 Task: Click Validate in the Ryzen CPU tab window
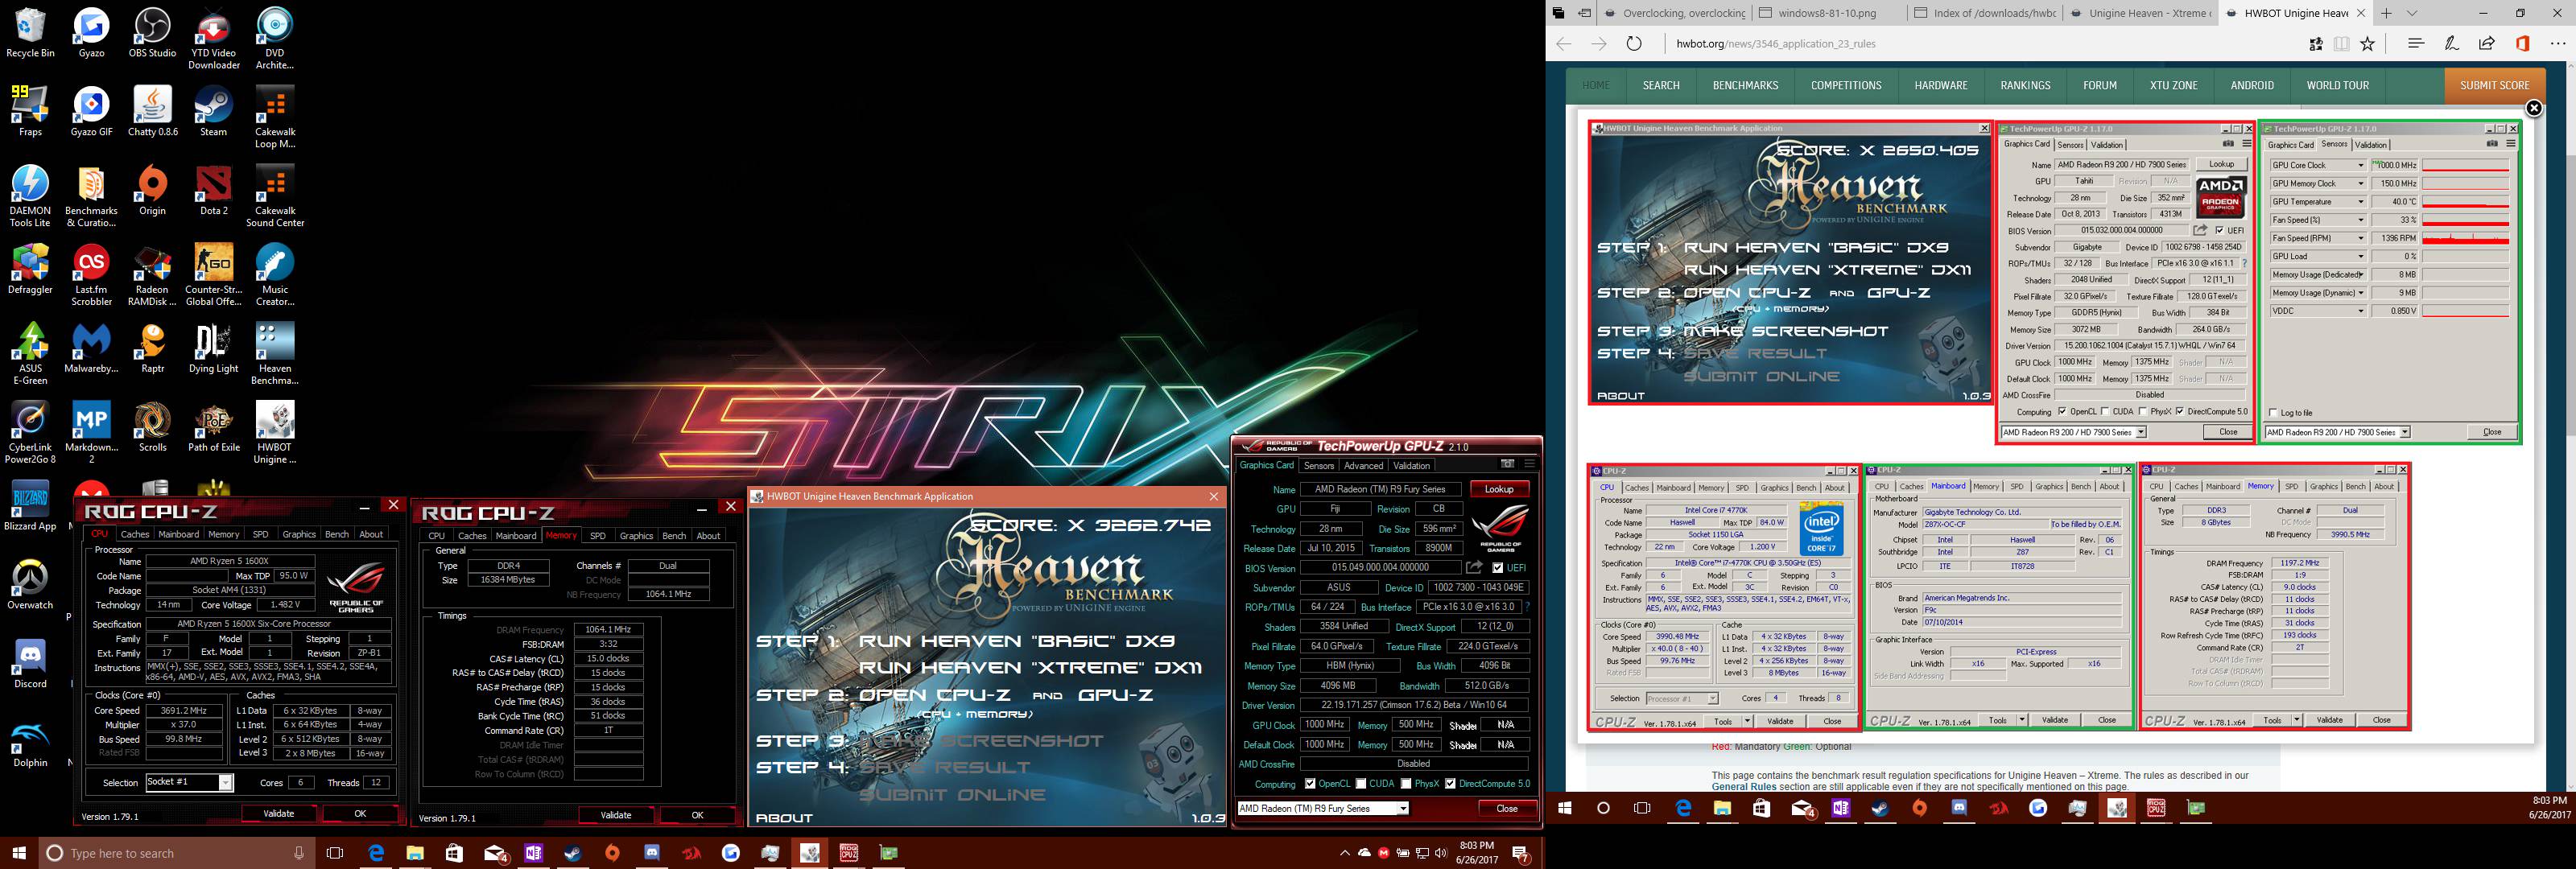coord(278,813)
